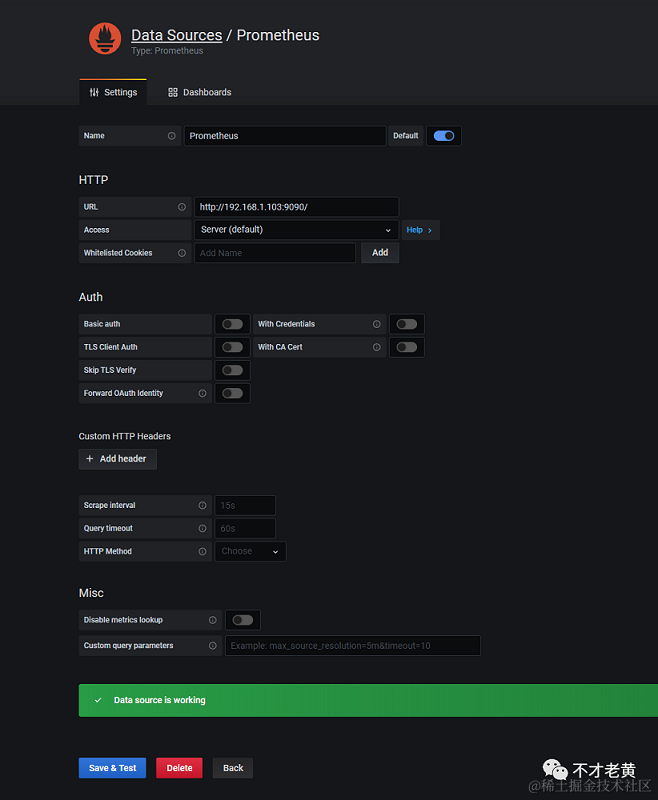Show the Disable metrics lookup info icon
Screen dimensions: 658x800
click(213, 620)
